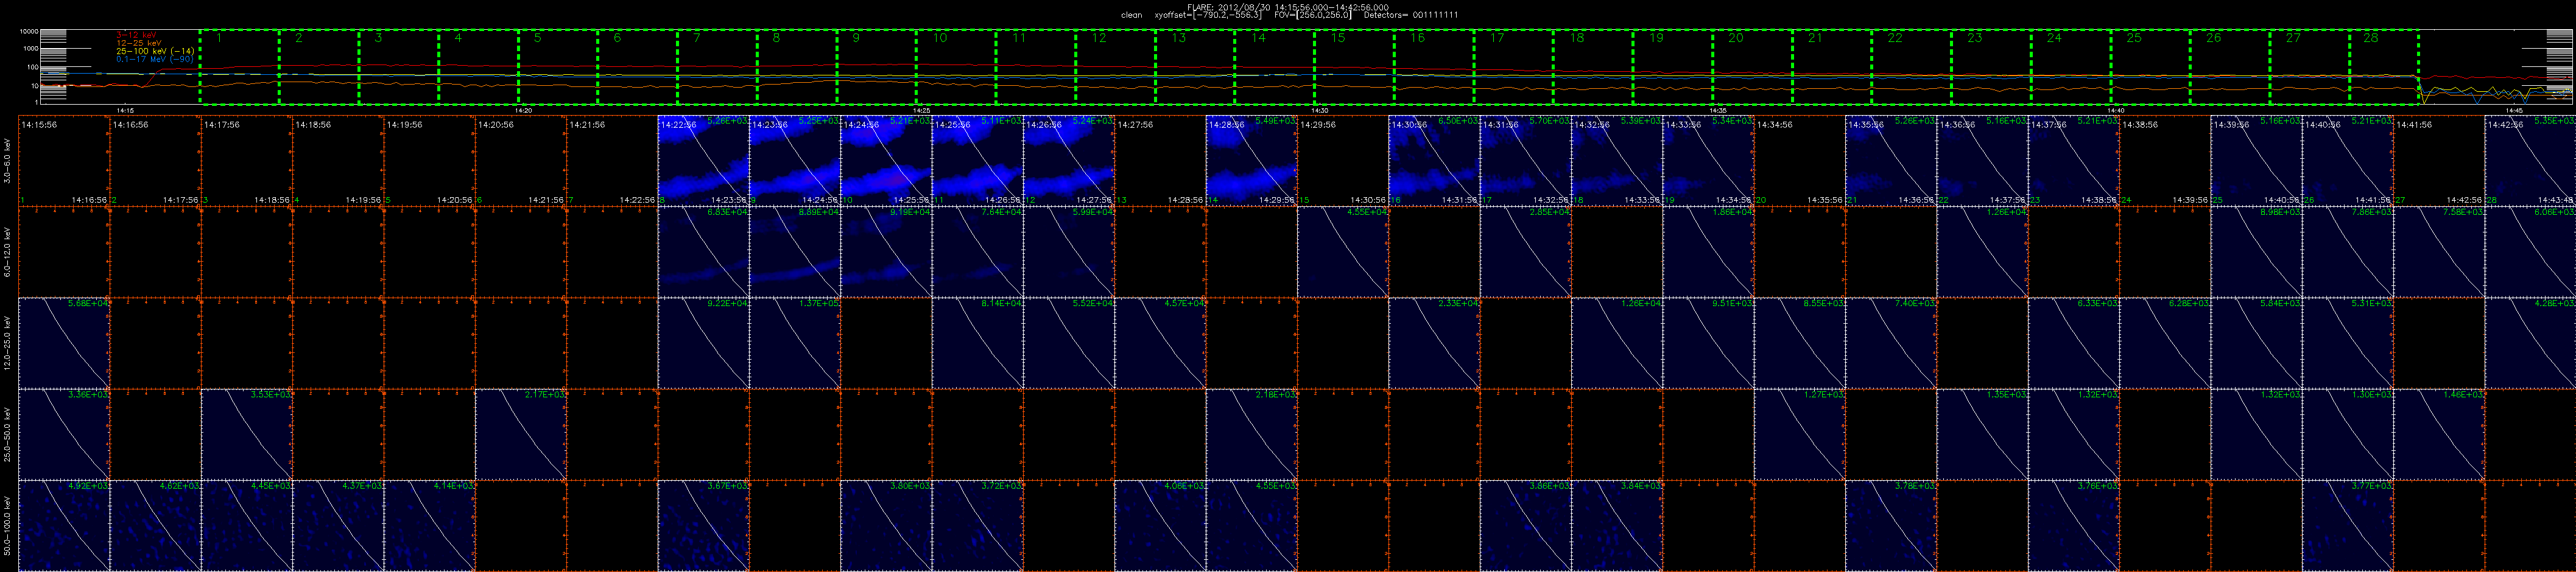
Task: Open the 3-6 keV image starting 14:23:56
Action: (795, 161)
